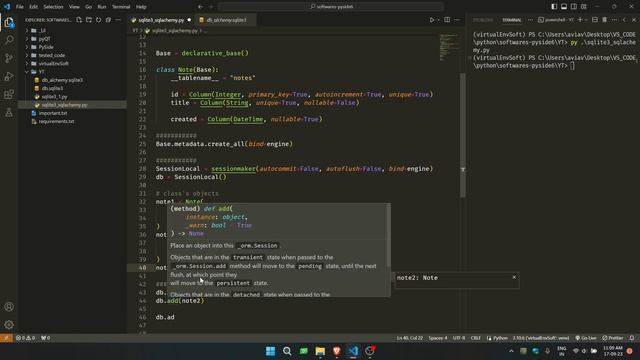The image size is (640, 360).
Task: Select Python interpreter 3.10.6 in status bar
Action: coord(540,338)
